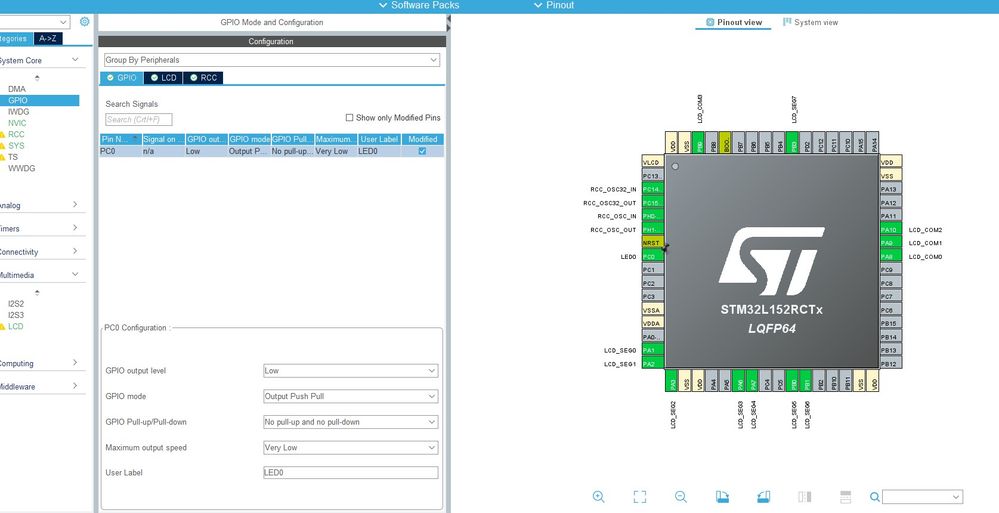
Task: Open the GPIO Pull-up/Pull-down dropdown
Action: point(350,422)
